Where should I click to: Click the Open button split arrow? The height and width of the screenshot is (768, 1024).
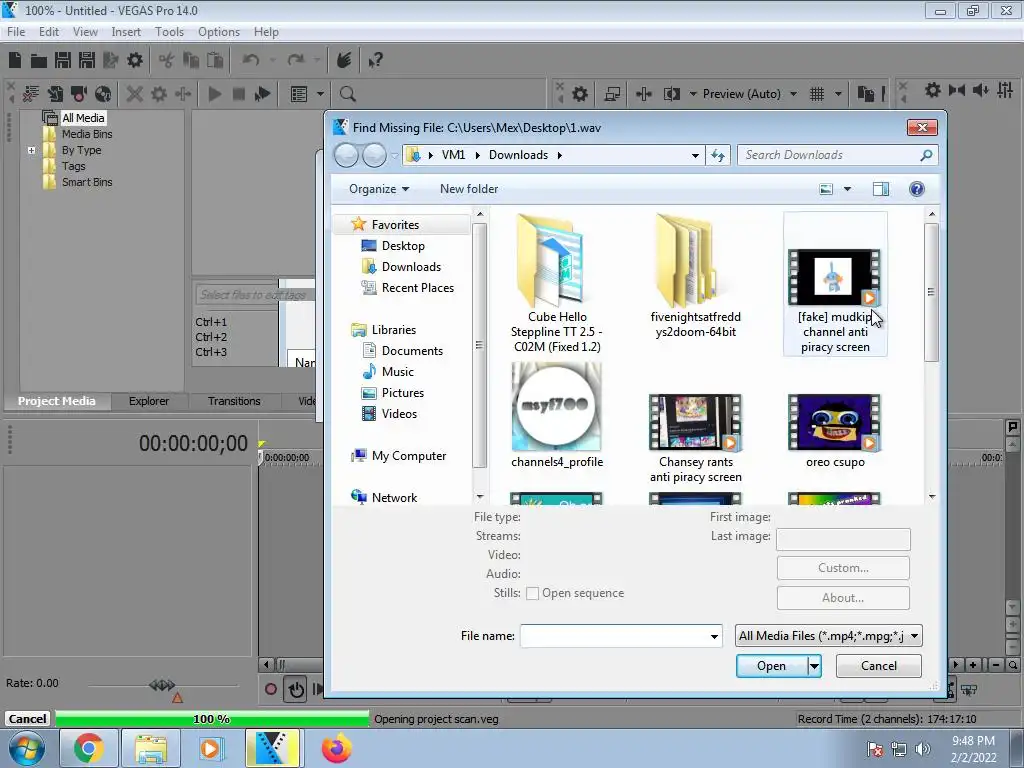point(814,666)
